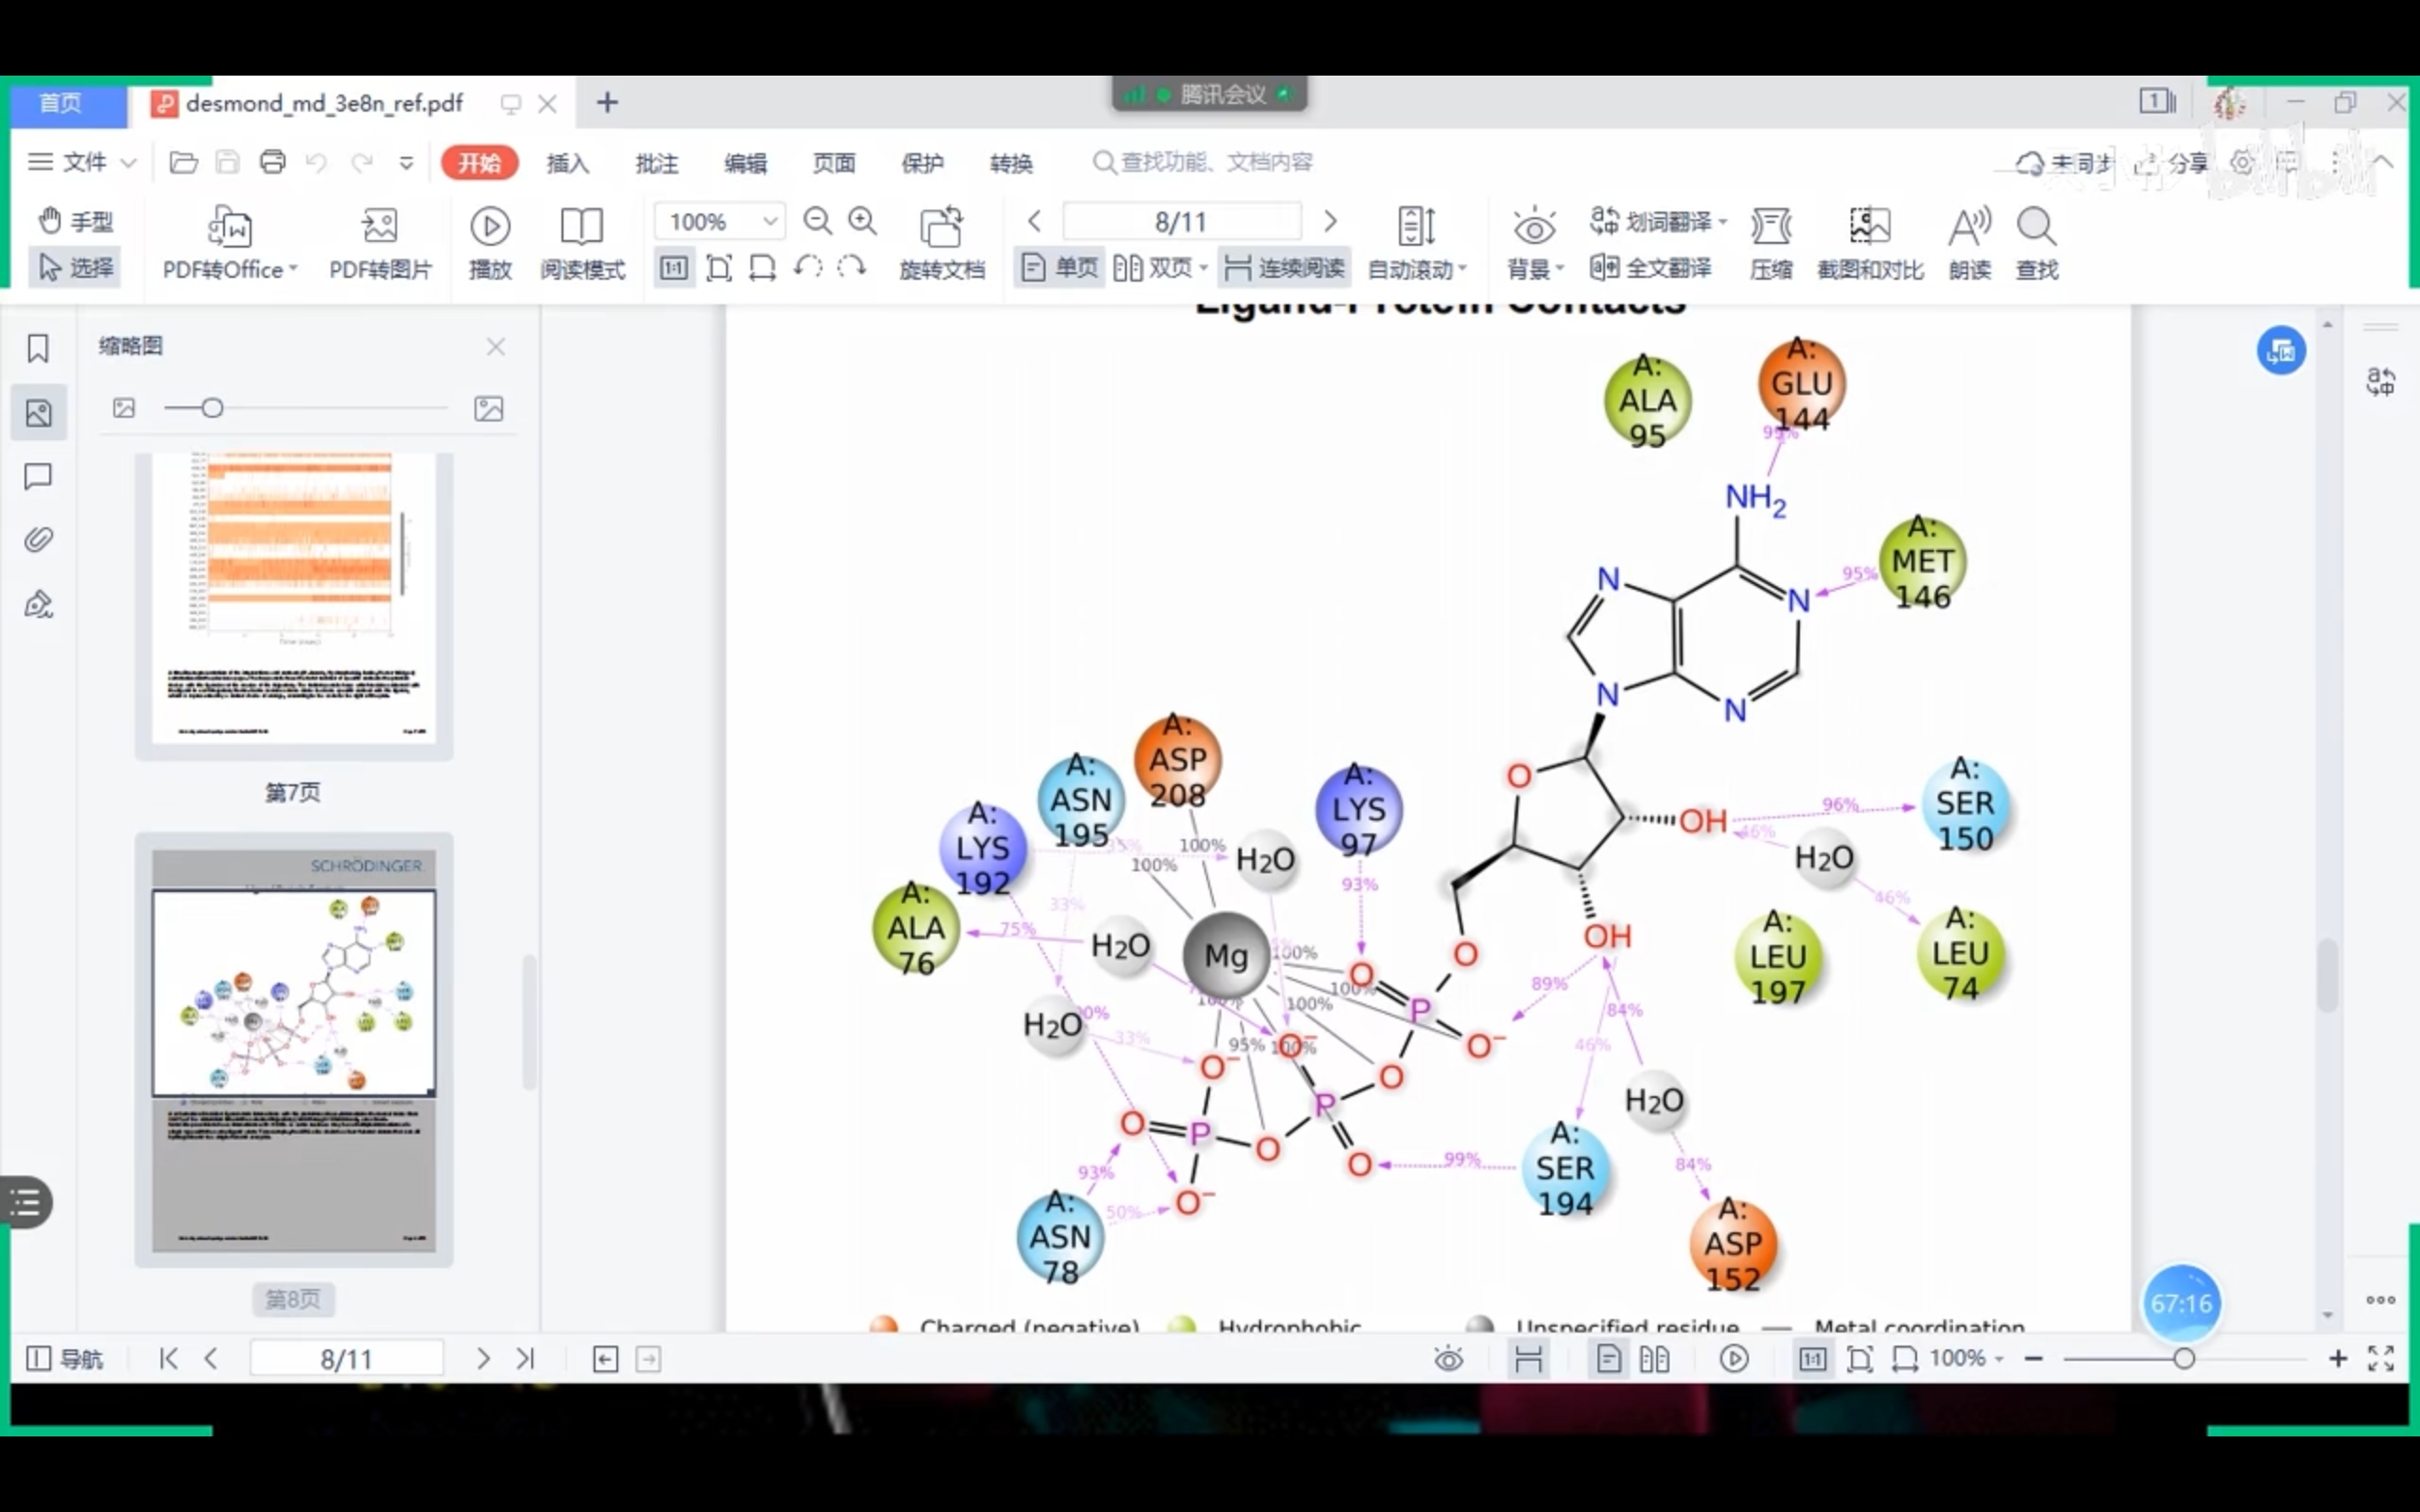Adjust the thumbnail size slider
The image size is (2420, 1512).
point(212,408)
